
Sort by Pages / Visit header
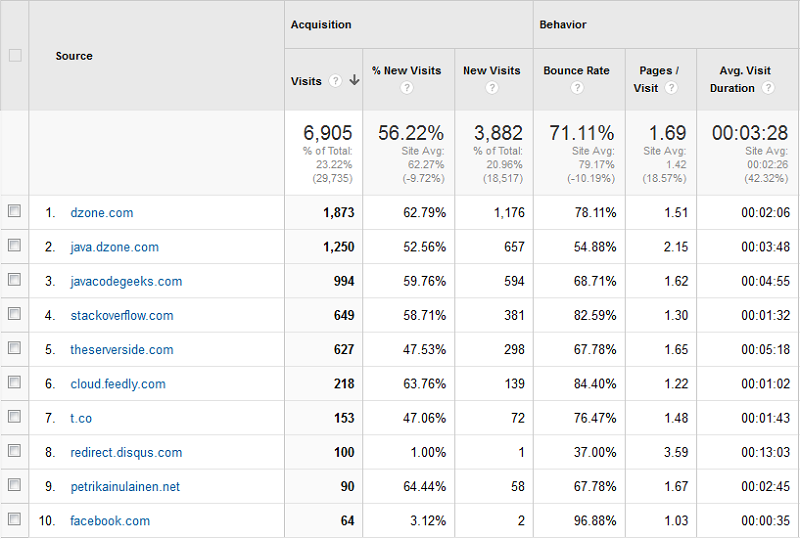[658, 79]
